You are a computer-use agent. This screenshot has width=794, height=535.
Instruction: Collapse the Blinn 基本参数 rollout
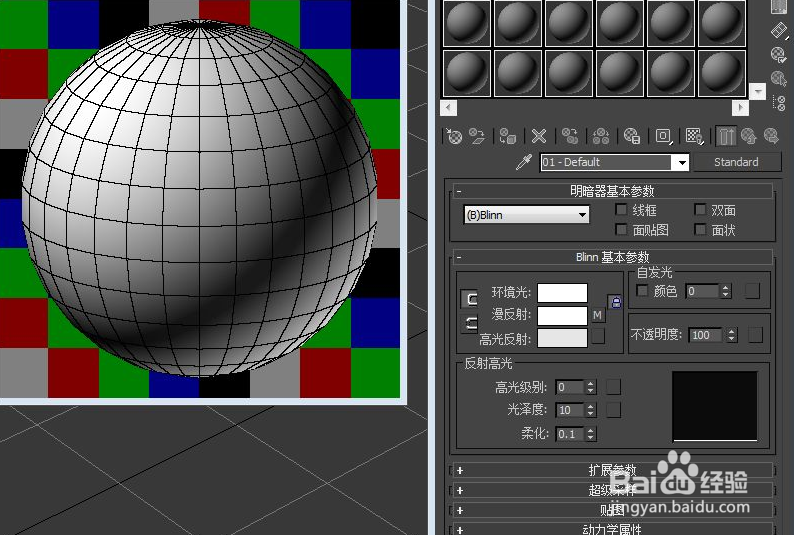tap(613, 257)
